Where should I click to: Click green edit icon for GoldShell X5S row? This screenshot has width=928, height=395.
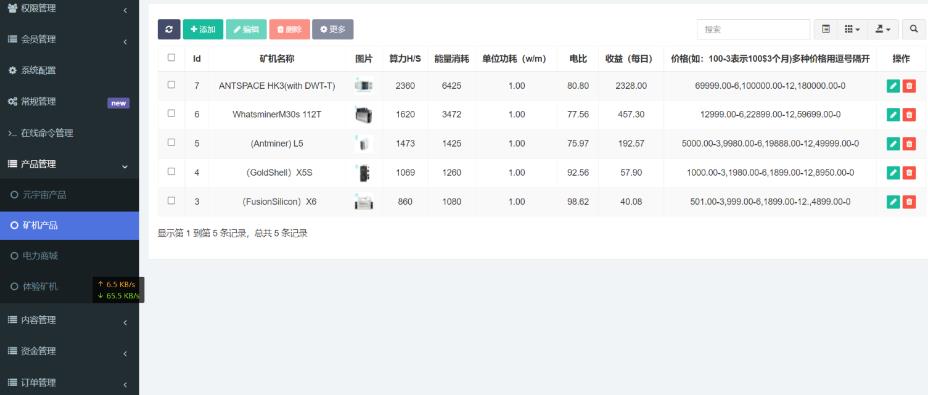click(893, 172)
